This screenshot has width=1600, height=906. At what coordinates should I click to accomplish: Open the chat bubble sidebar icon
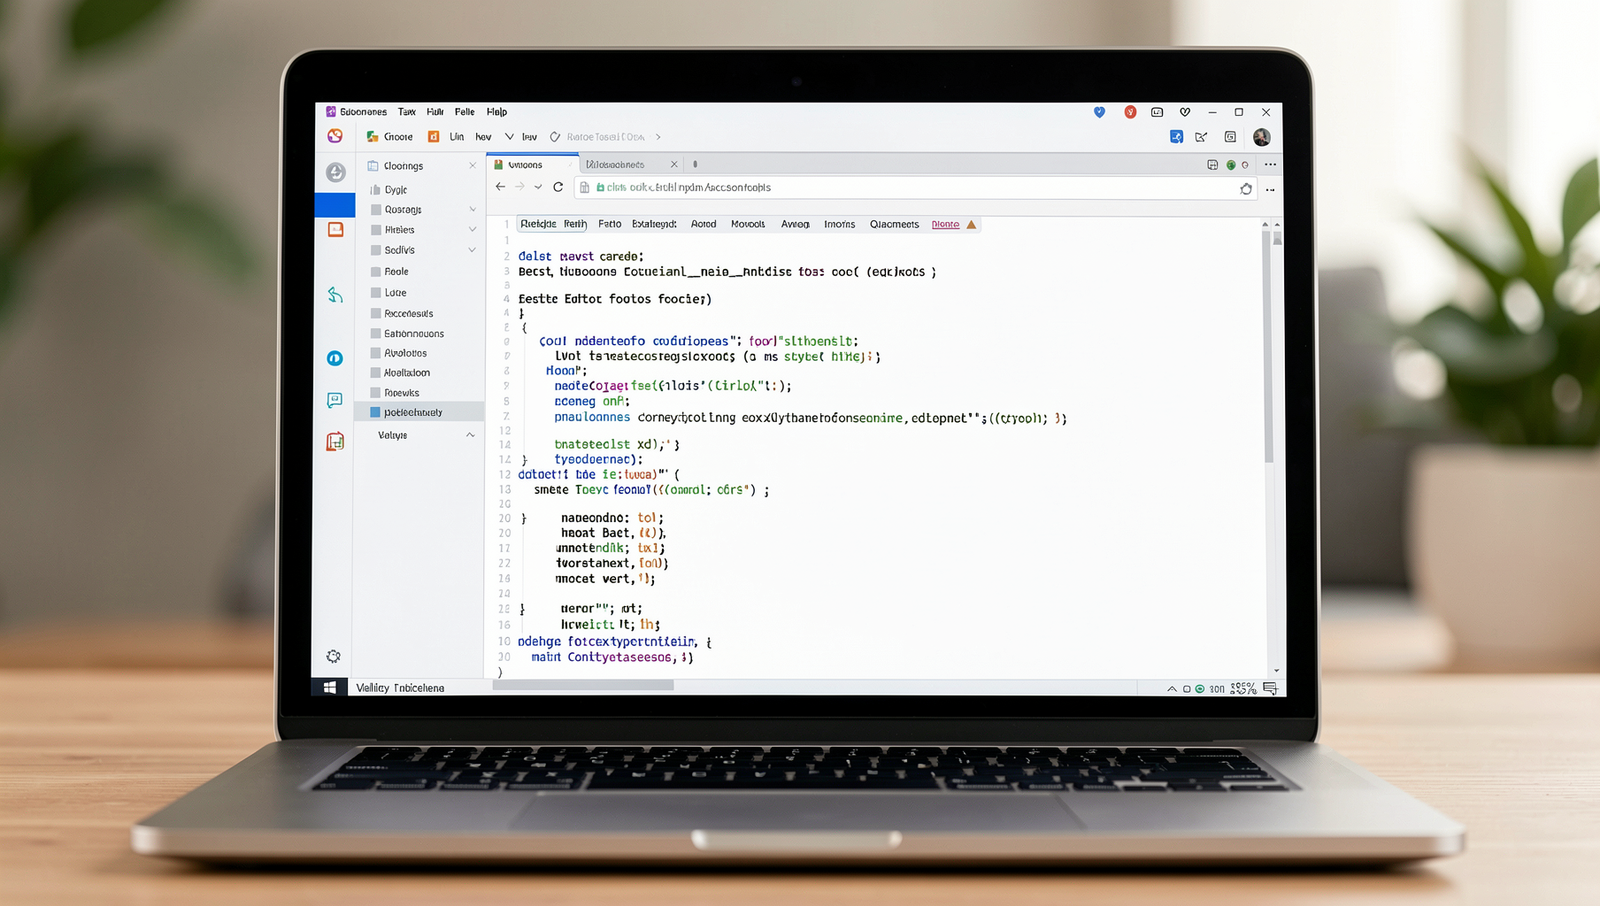[335, 400]
